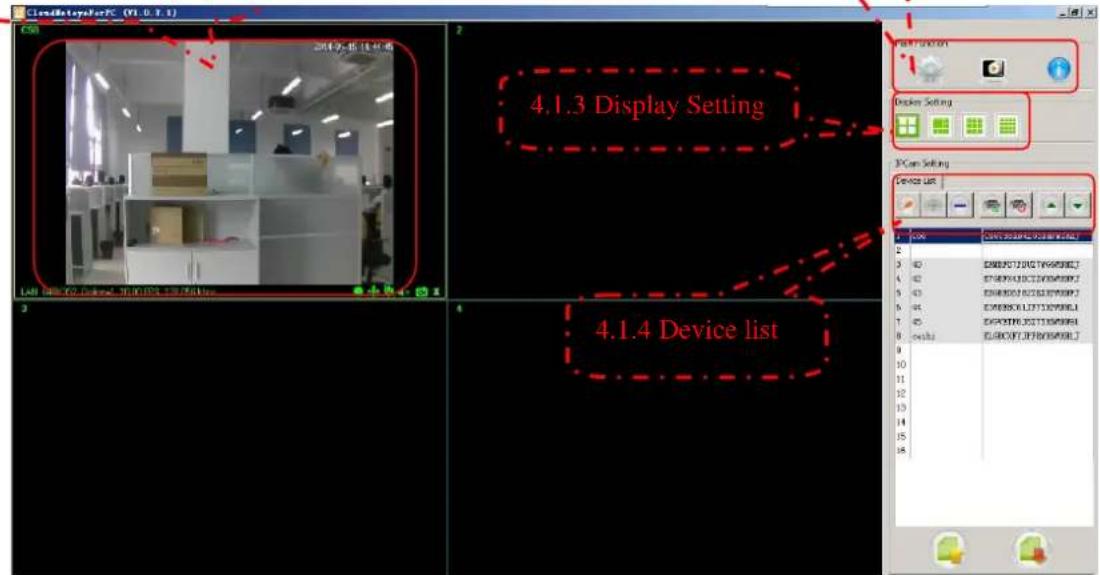Viewport: 1100px width, 575px height.
Task: Select empty video window 2
Action: pos(664,161)
